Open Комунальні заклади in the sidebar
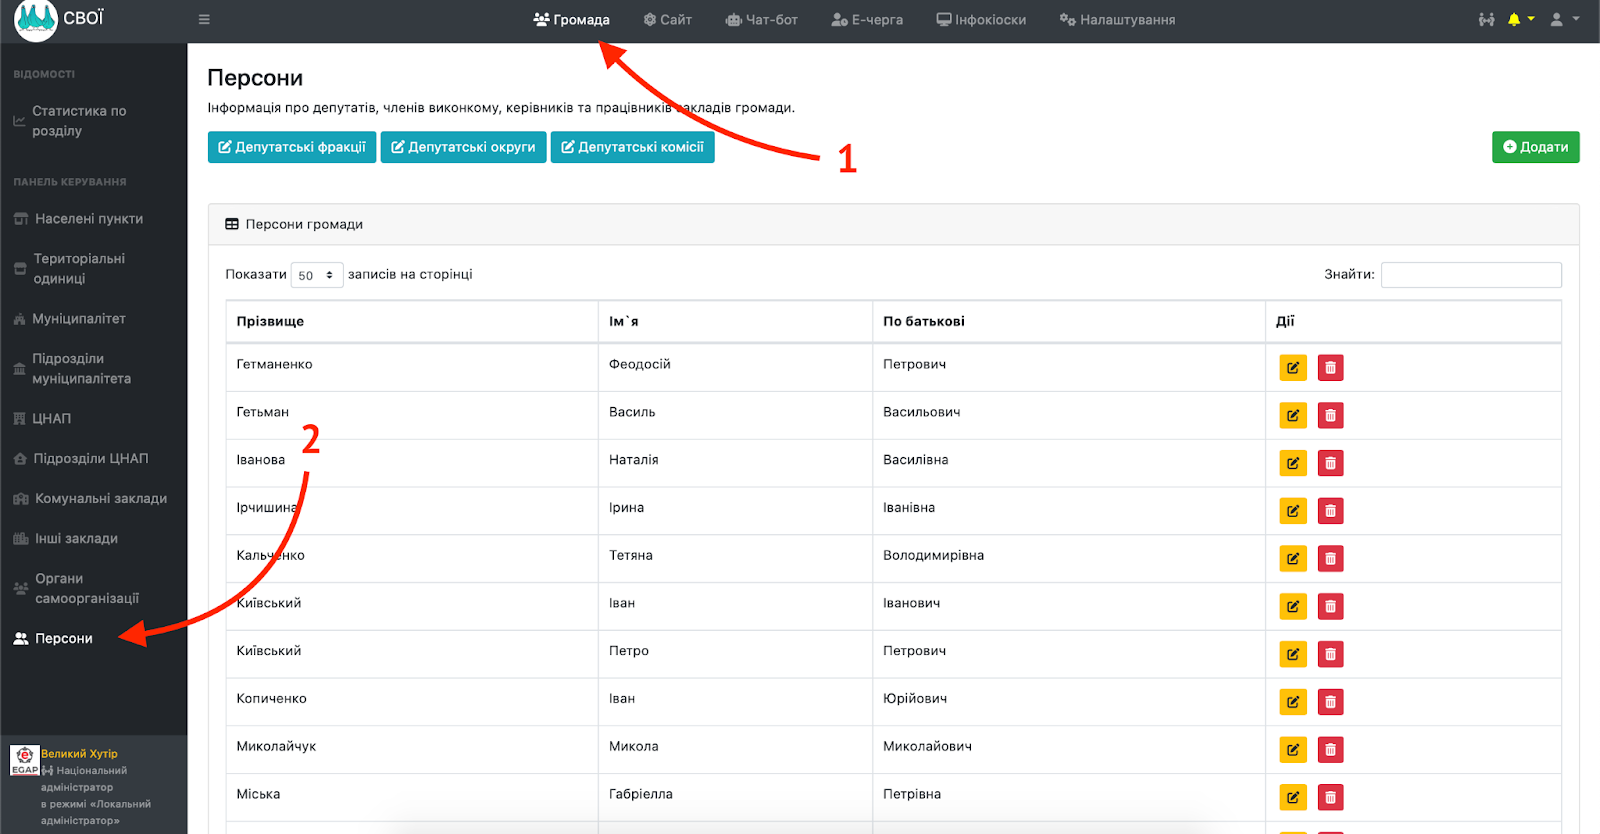The width and height of the screenshot is (1600, 834). [x=100, y=498]
